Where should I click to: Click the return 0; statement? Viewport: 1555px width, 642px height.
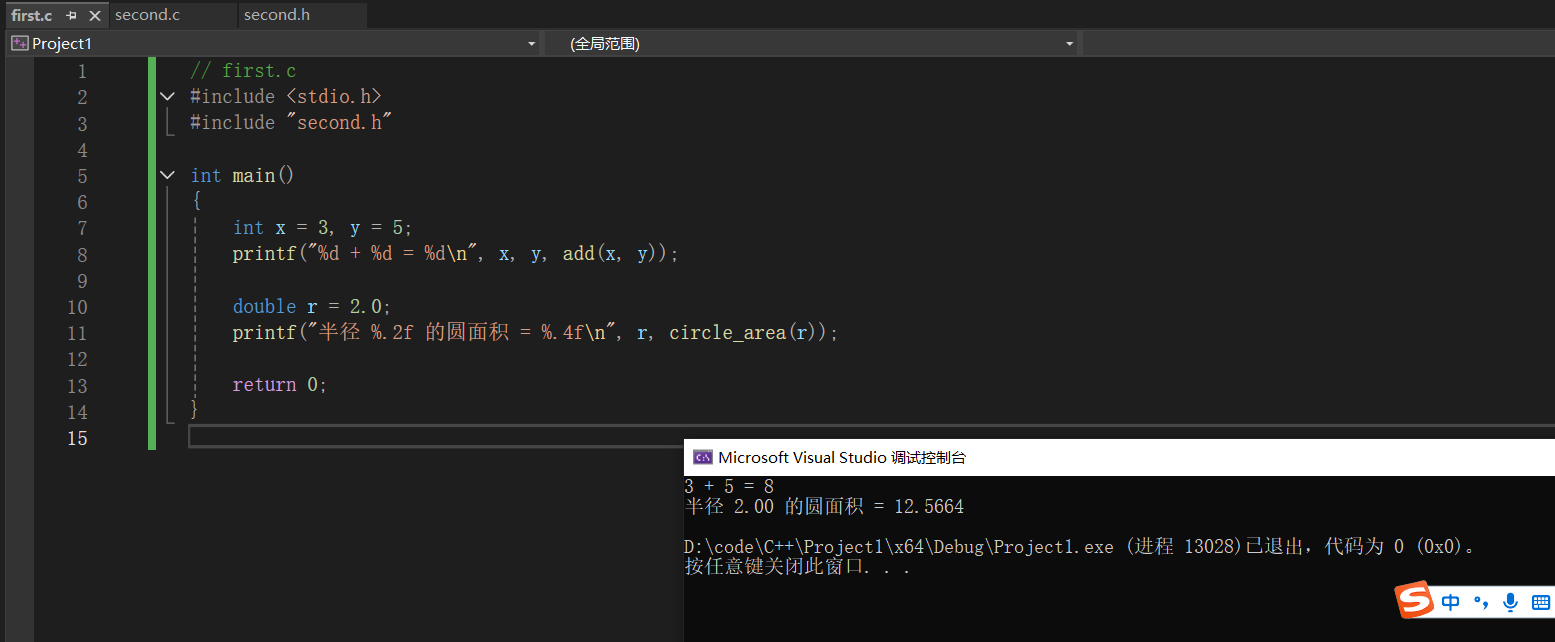coord(280,385)
